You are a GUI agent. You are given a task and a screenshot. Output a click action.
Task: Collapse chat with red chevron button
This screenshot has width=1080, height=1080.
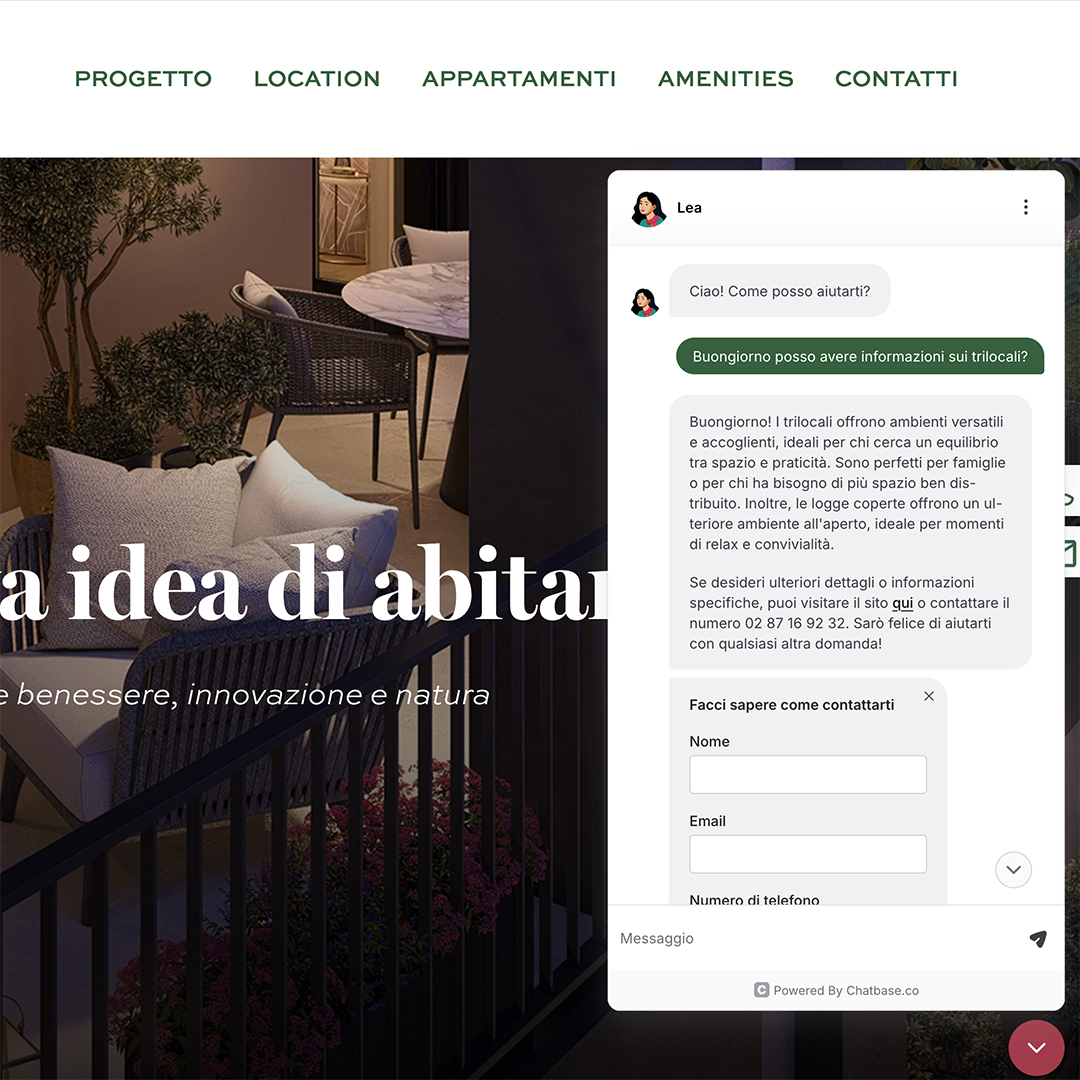(x=1037, y=1048)
